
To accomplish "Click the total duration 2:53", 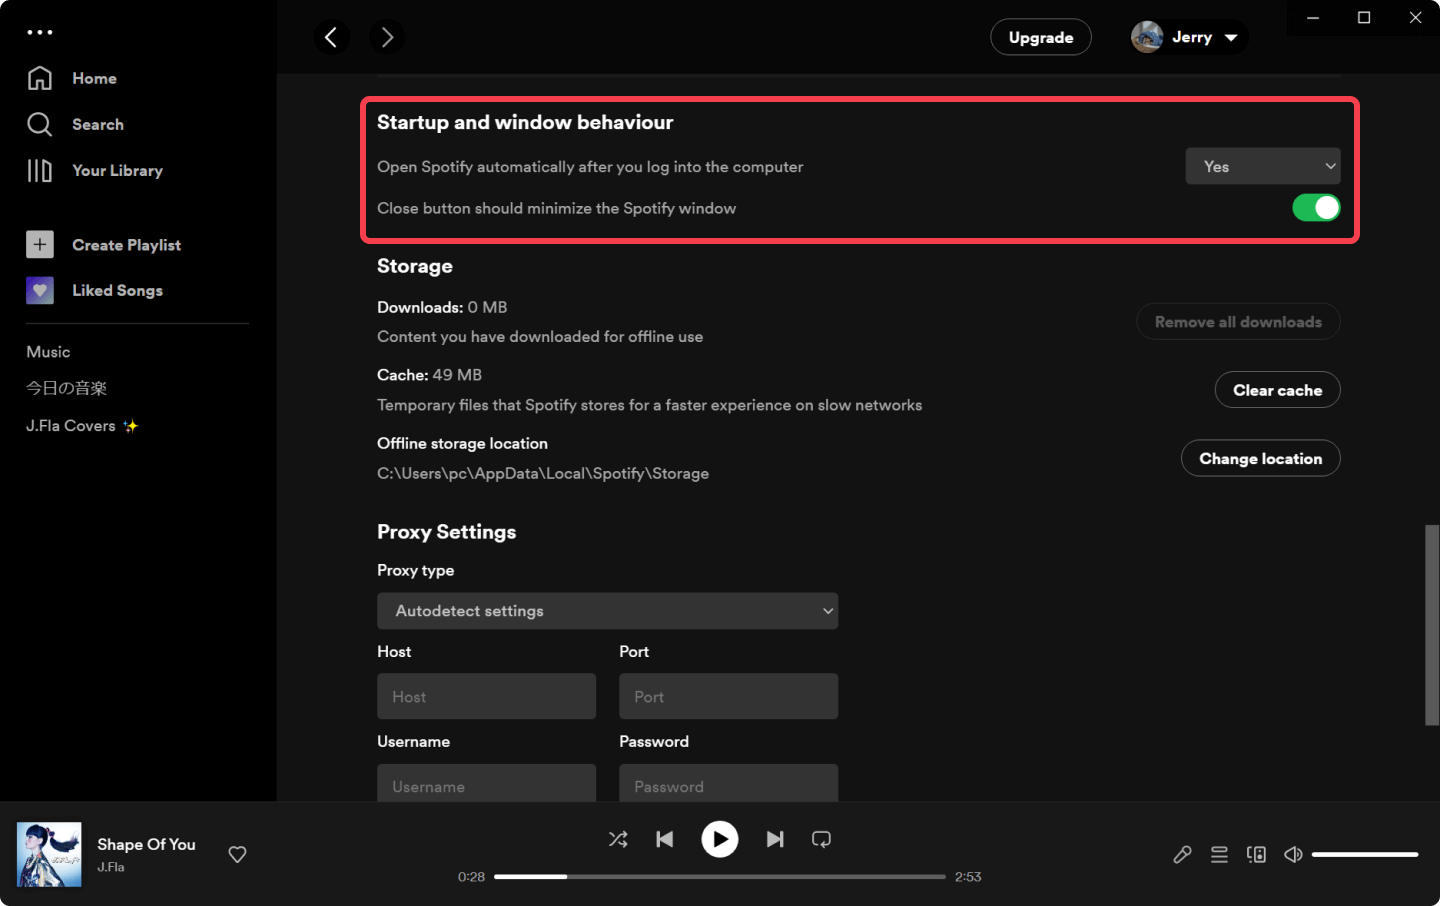I will pyautogui.click(x=968, y=877).
